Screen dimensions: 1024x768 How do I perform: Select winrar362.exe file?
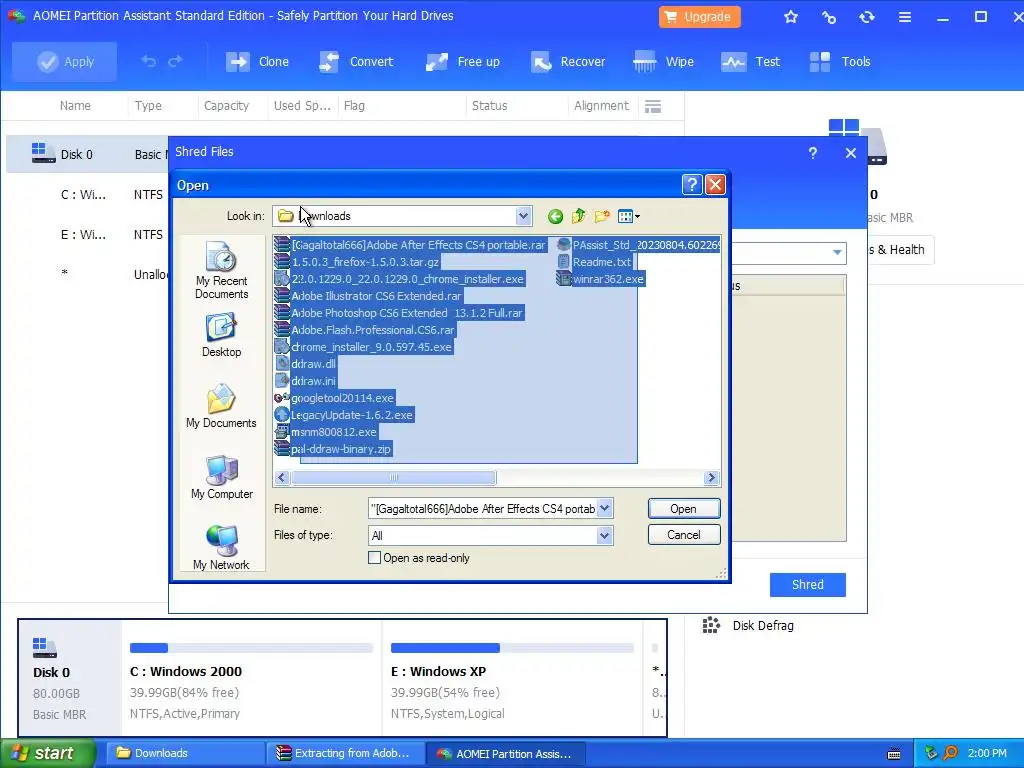tap(600, 279)
